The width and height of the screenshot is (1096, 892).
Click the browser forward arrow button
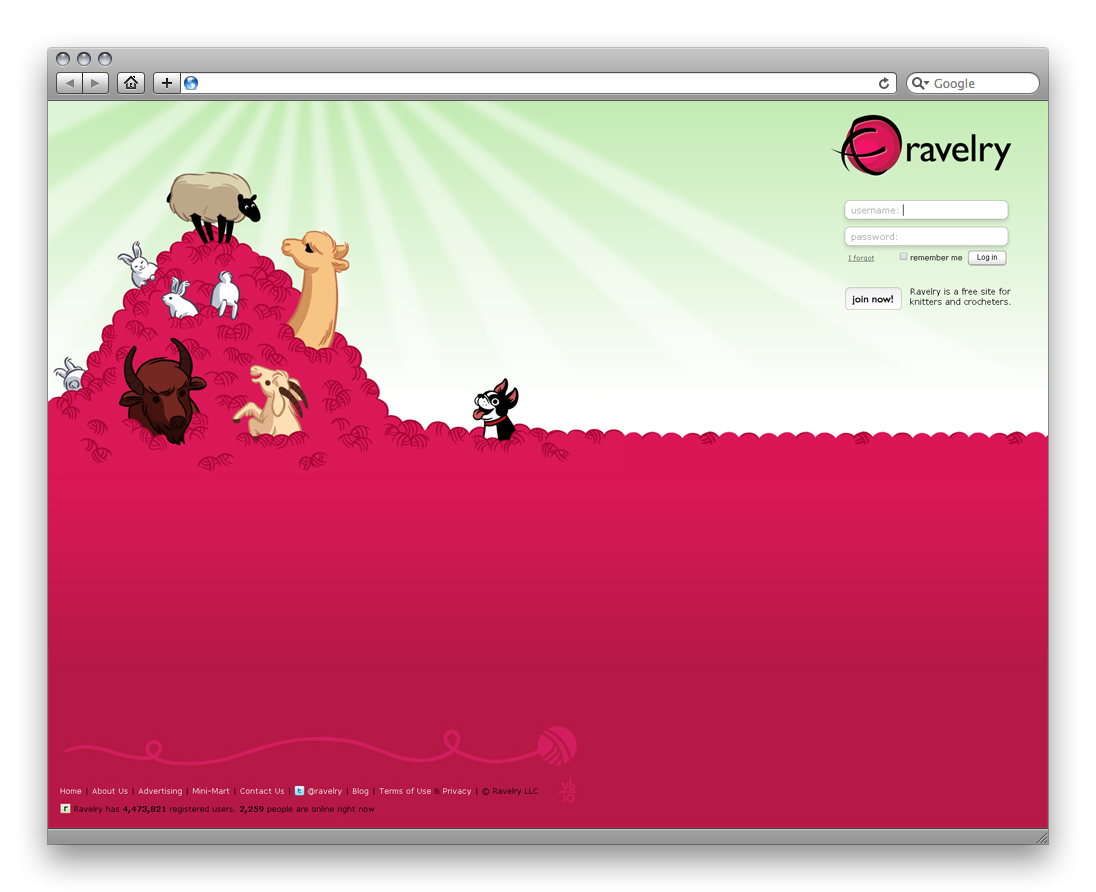pos(95,83)
